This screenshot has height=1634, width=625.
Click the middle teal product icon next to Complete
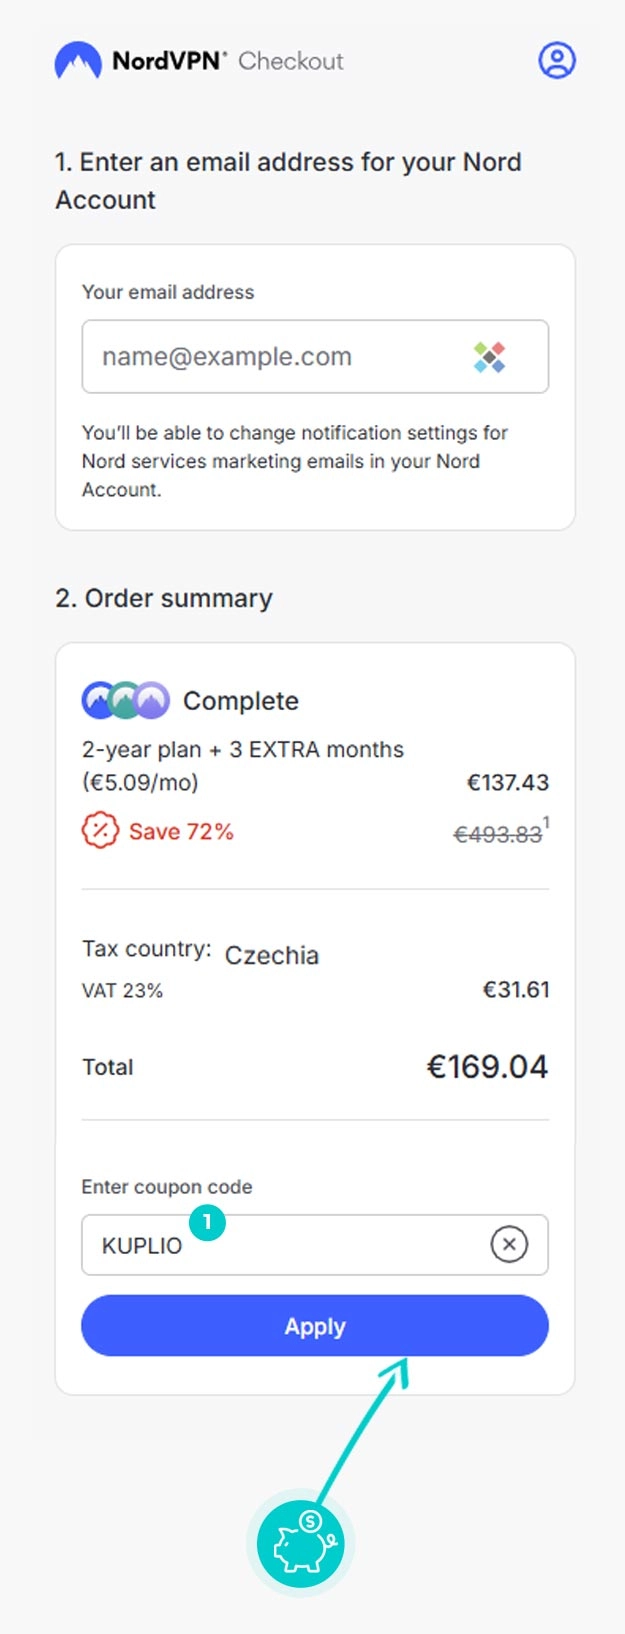(x=125, y=701)
